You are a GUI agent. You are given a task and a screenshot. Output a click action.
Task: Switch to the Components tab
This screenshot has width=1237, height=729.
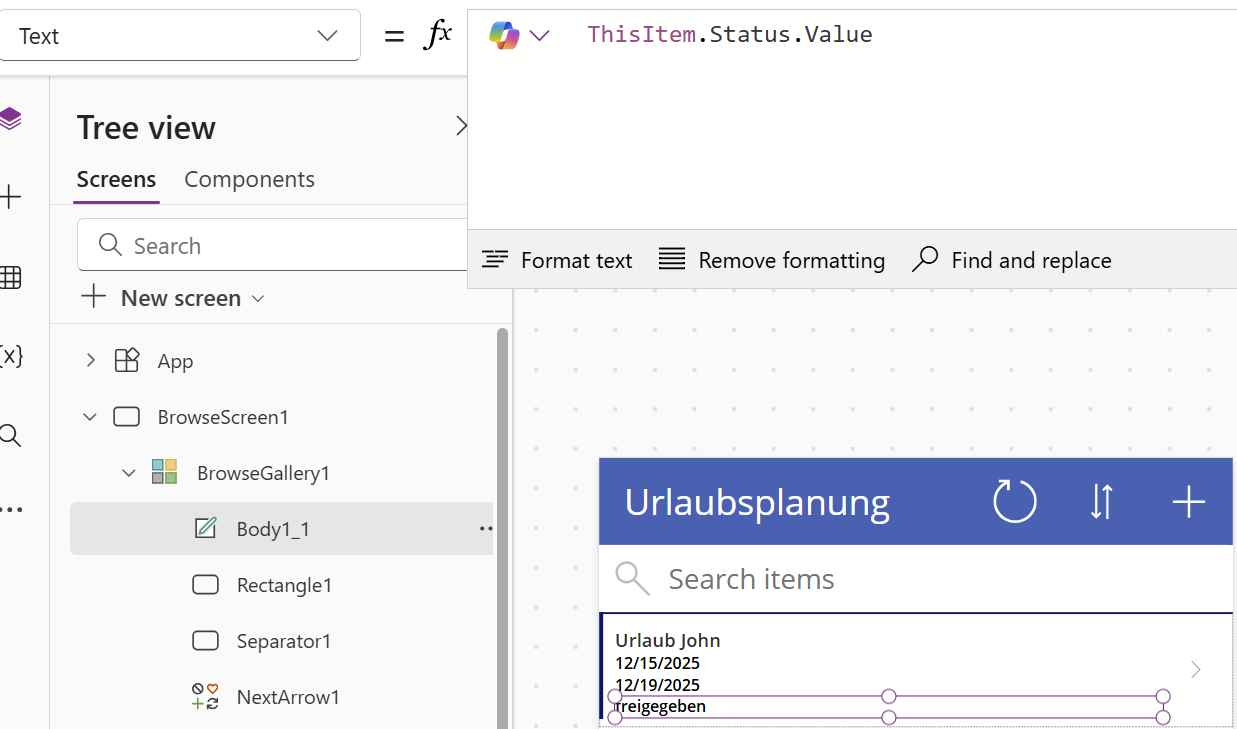249,179
